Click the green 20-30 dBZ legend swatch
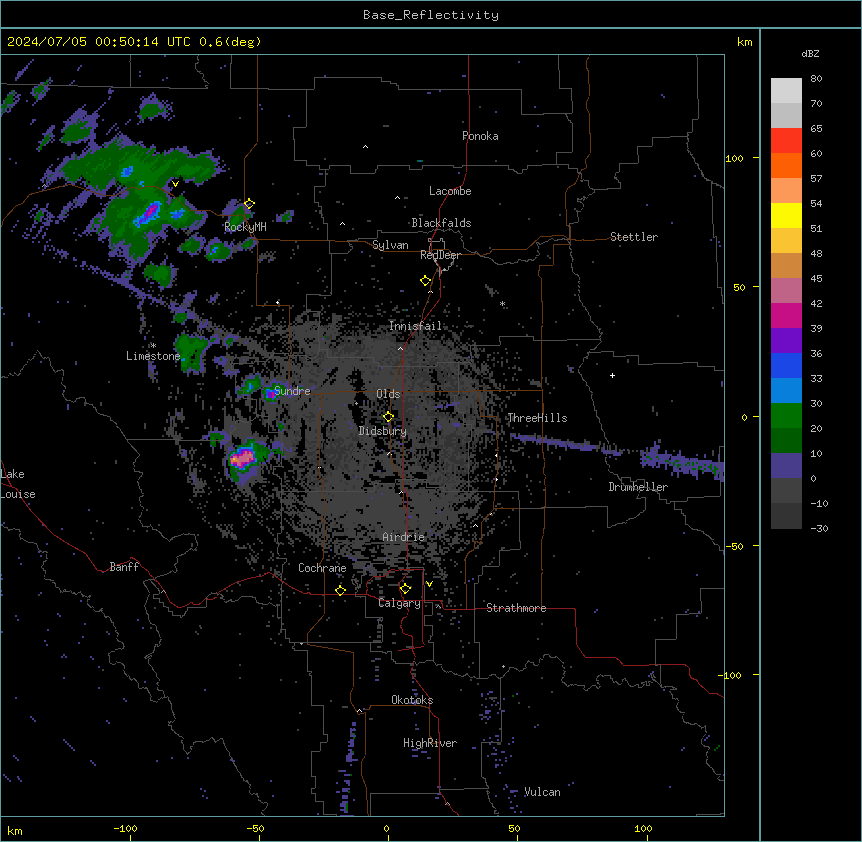 [786, 416]
